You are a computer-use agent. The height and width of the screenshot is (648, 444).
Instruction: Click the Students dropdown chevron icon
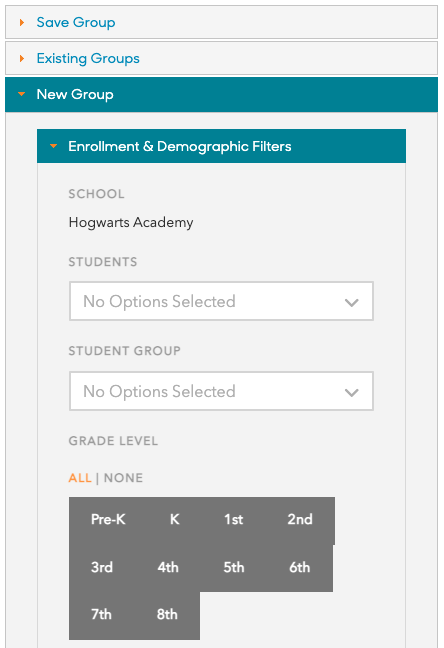click(351, 303)
